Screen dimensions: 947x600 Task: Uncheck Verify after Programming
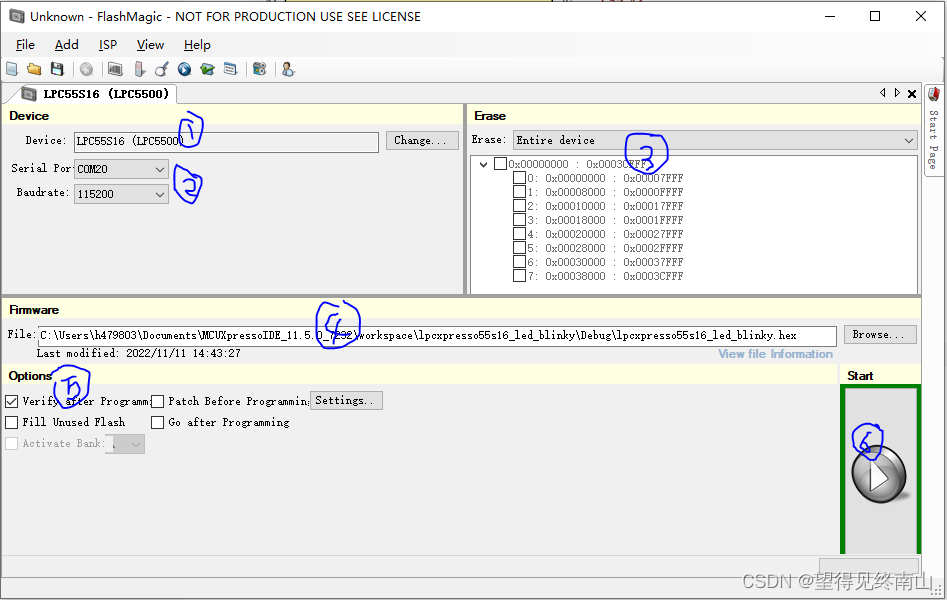click(x=10, y=400)
